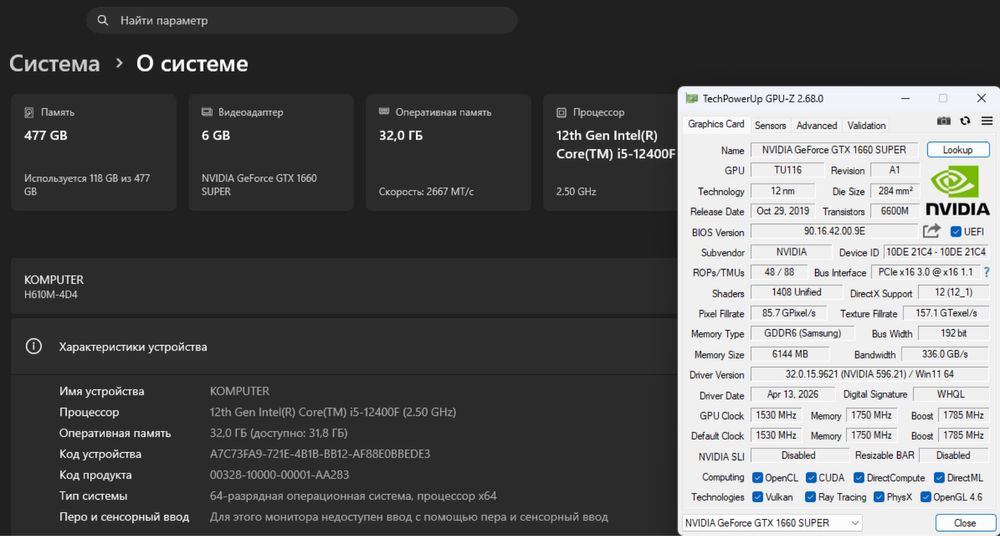Click the NVIDIA logo in GPU-Z

click(x=957, y=190)
